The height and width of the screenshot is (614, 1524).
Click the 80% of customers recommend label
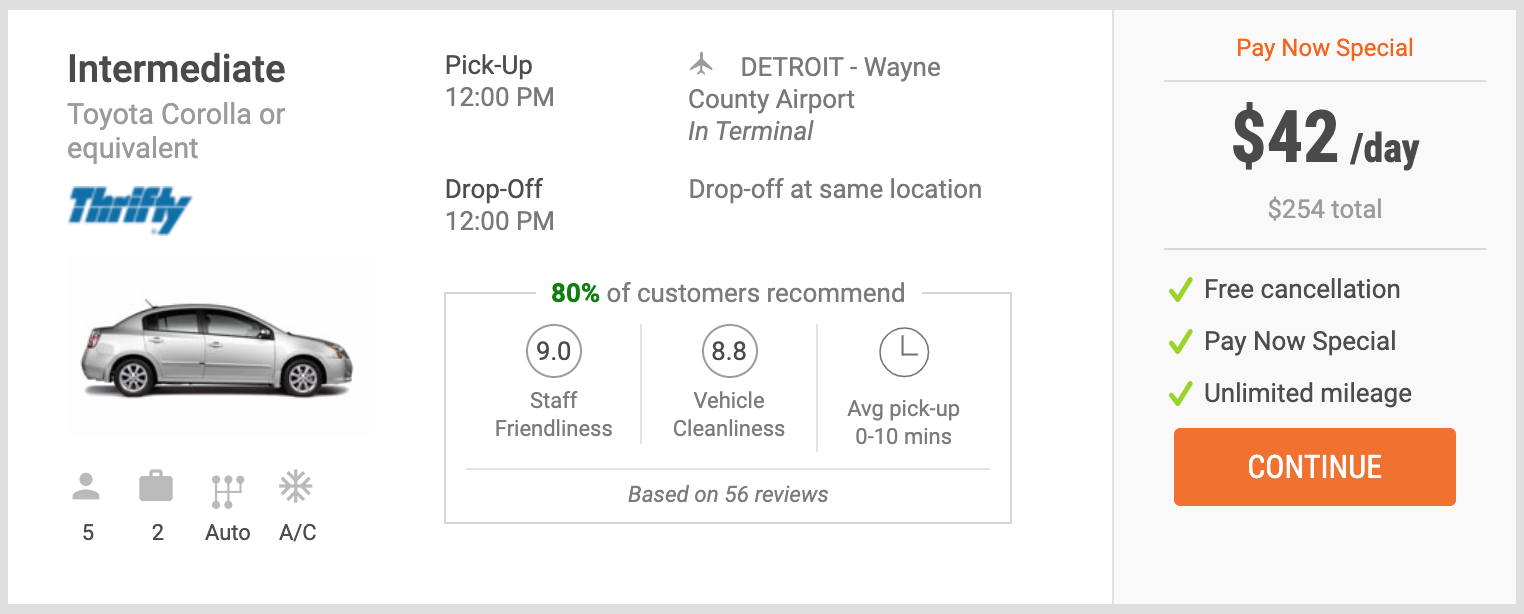(x=728, y=293)
